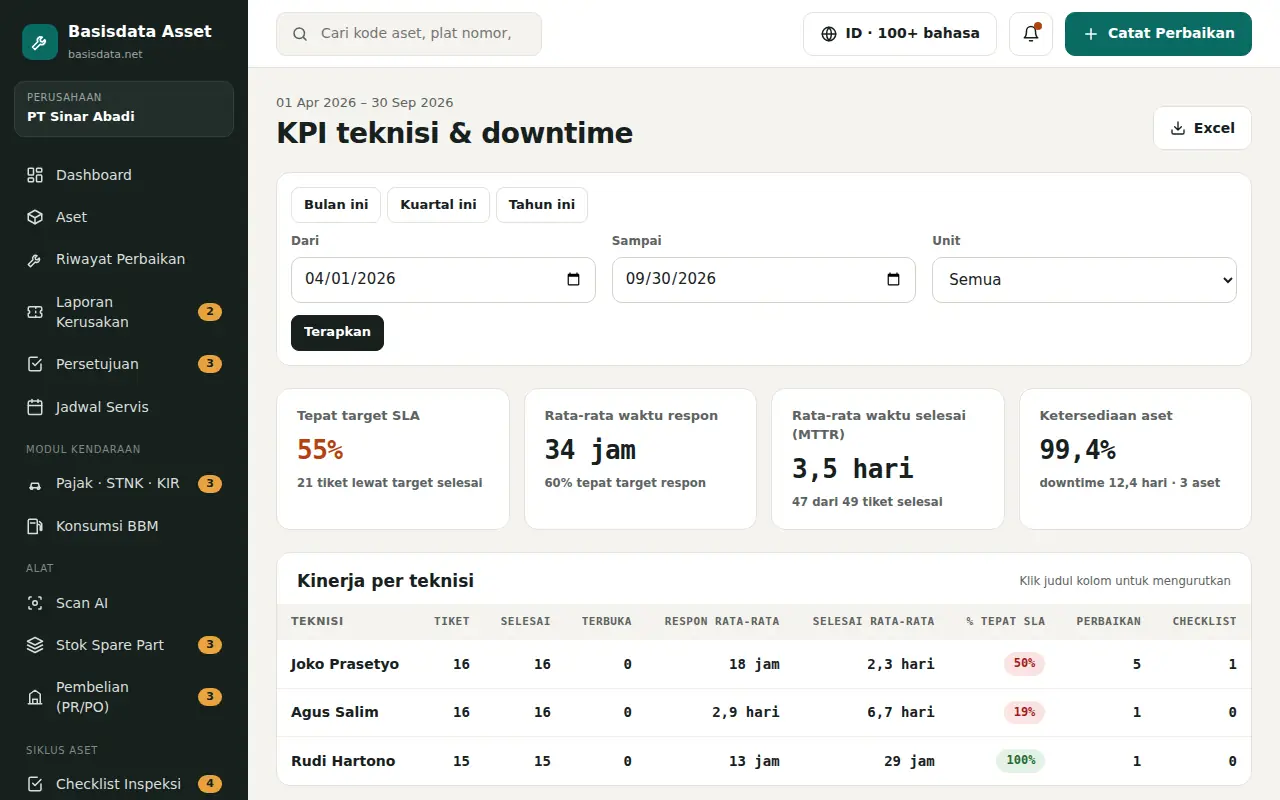Click the Dari date field 04/01/2026

(443, 280)
